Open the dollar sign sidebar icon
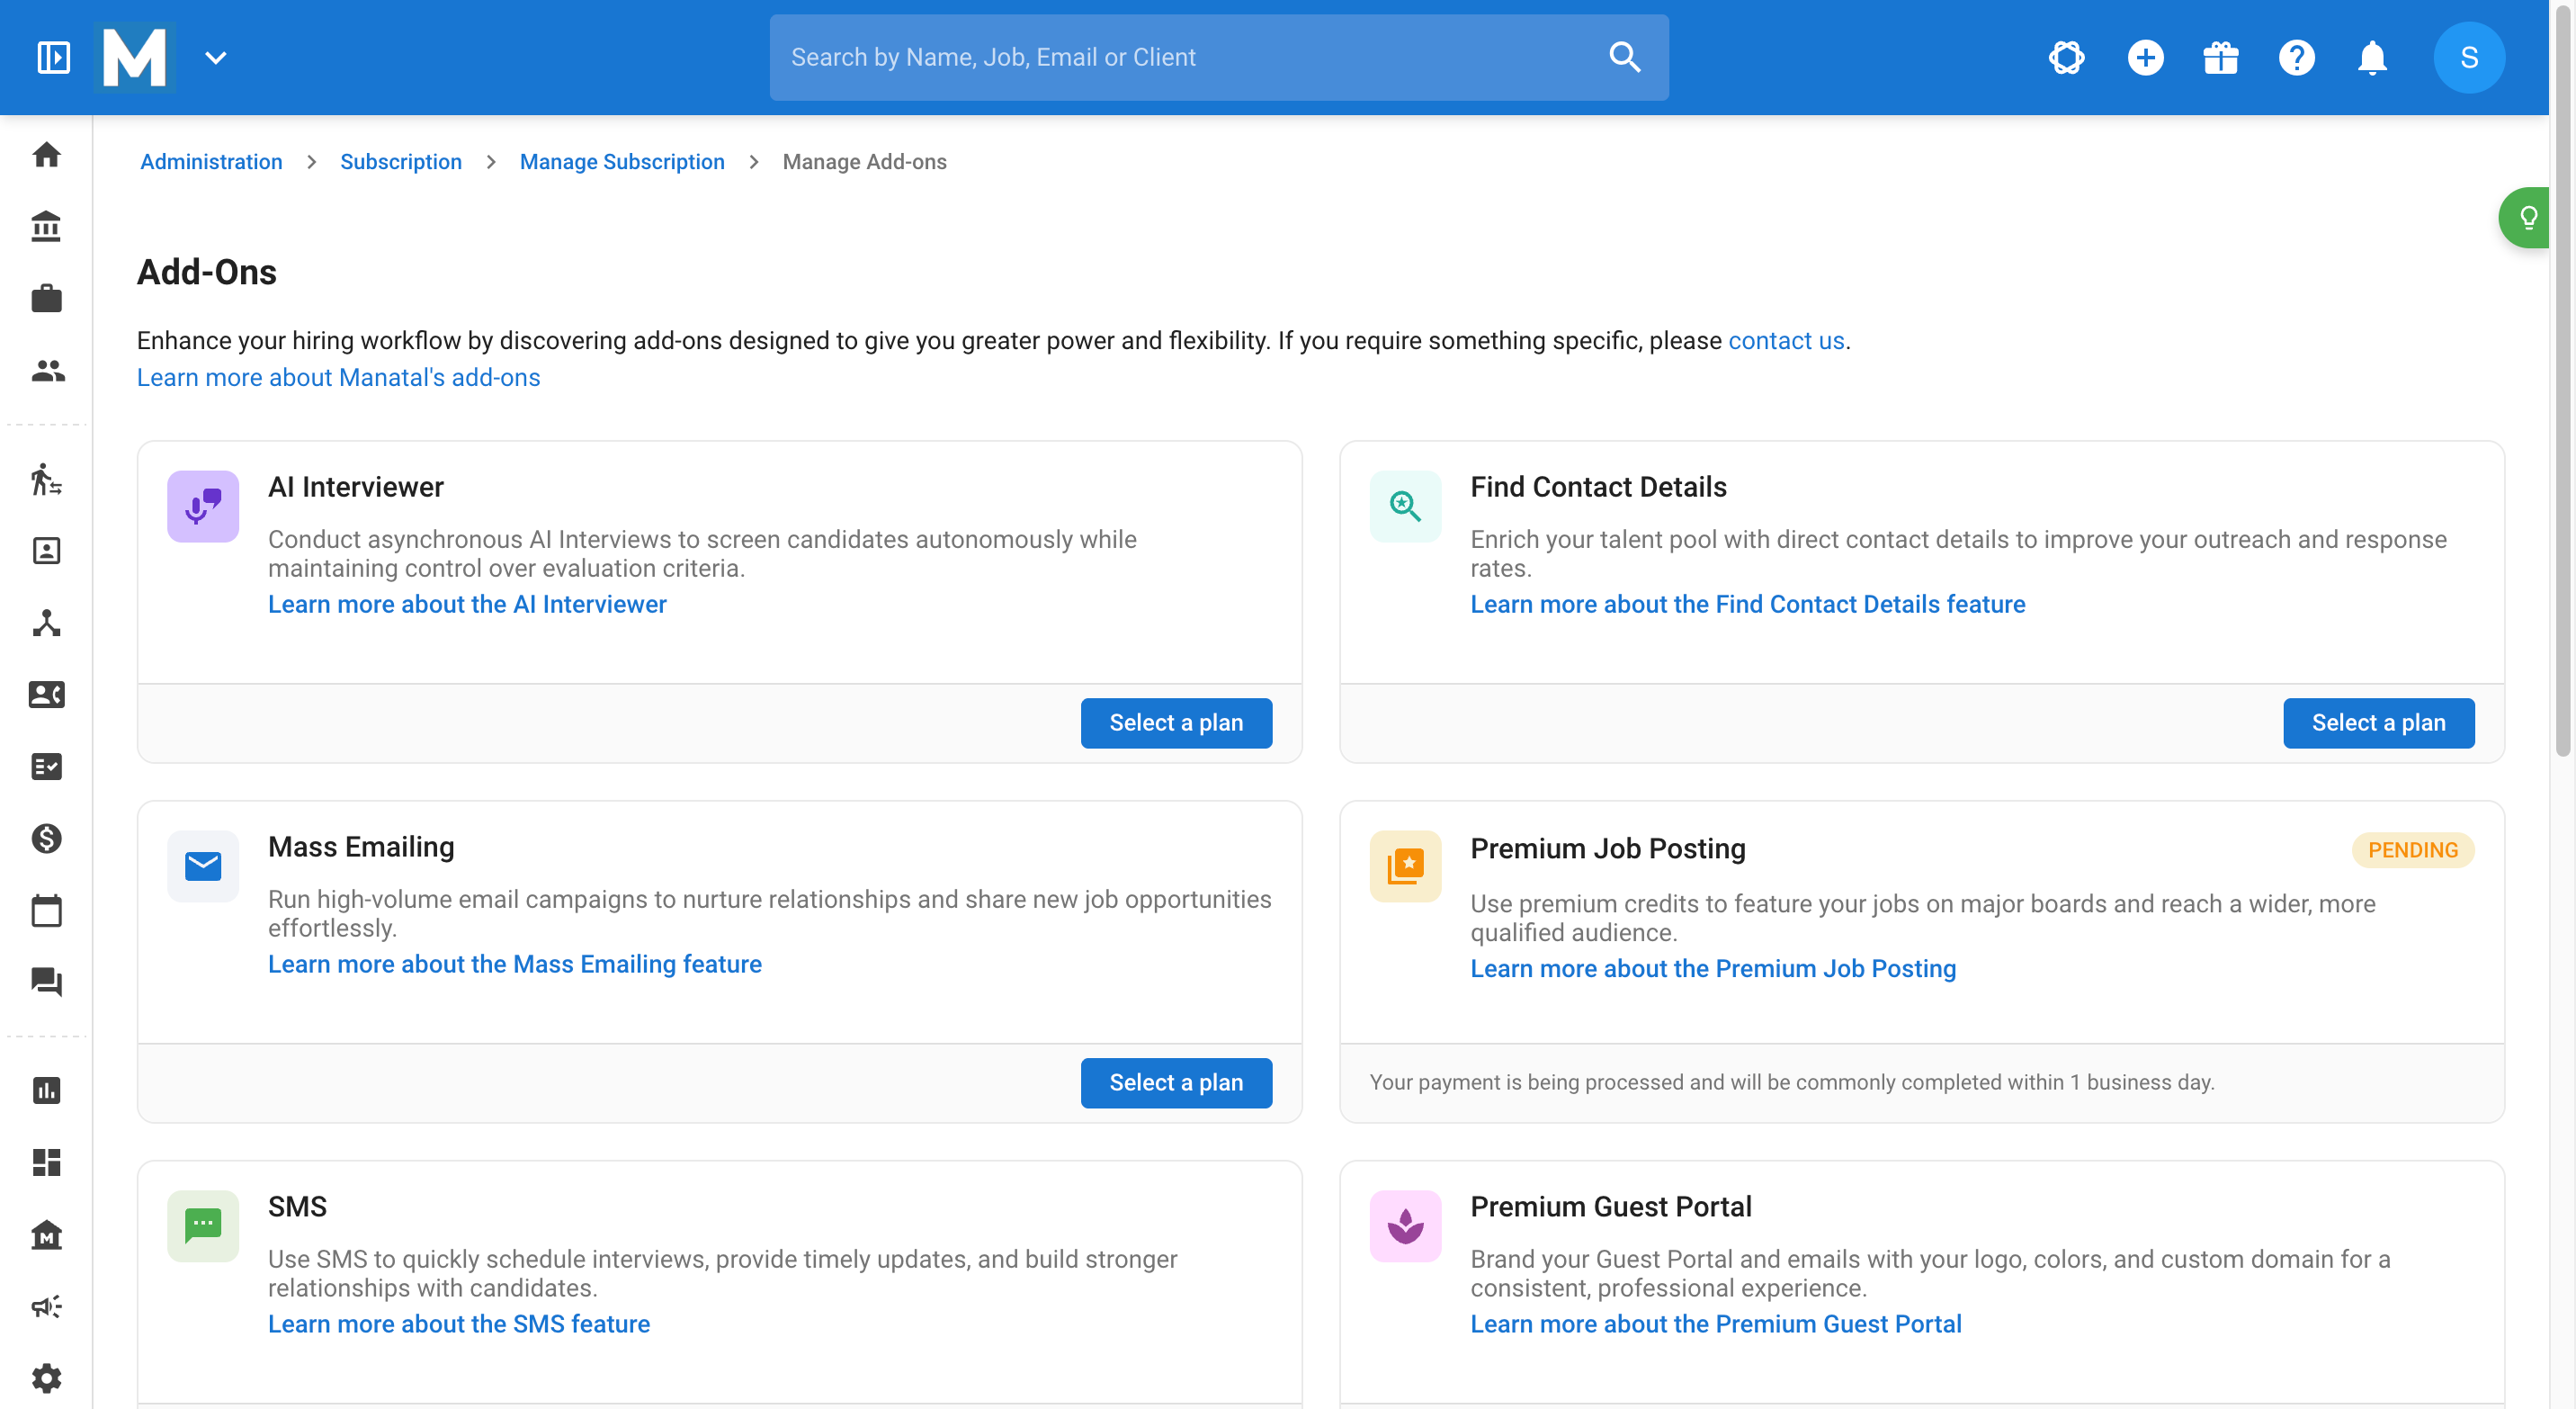2576x1409 pixels. tap(47, 839)
